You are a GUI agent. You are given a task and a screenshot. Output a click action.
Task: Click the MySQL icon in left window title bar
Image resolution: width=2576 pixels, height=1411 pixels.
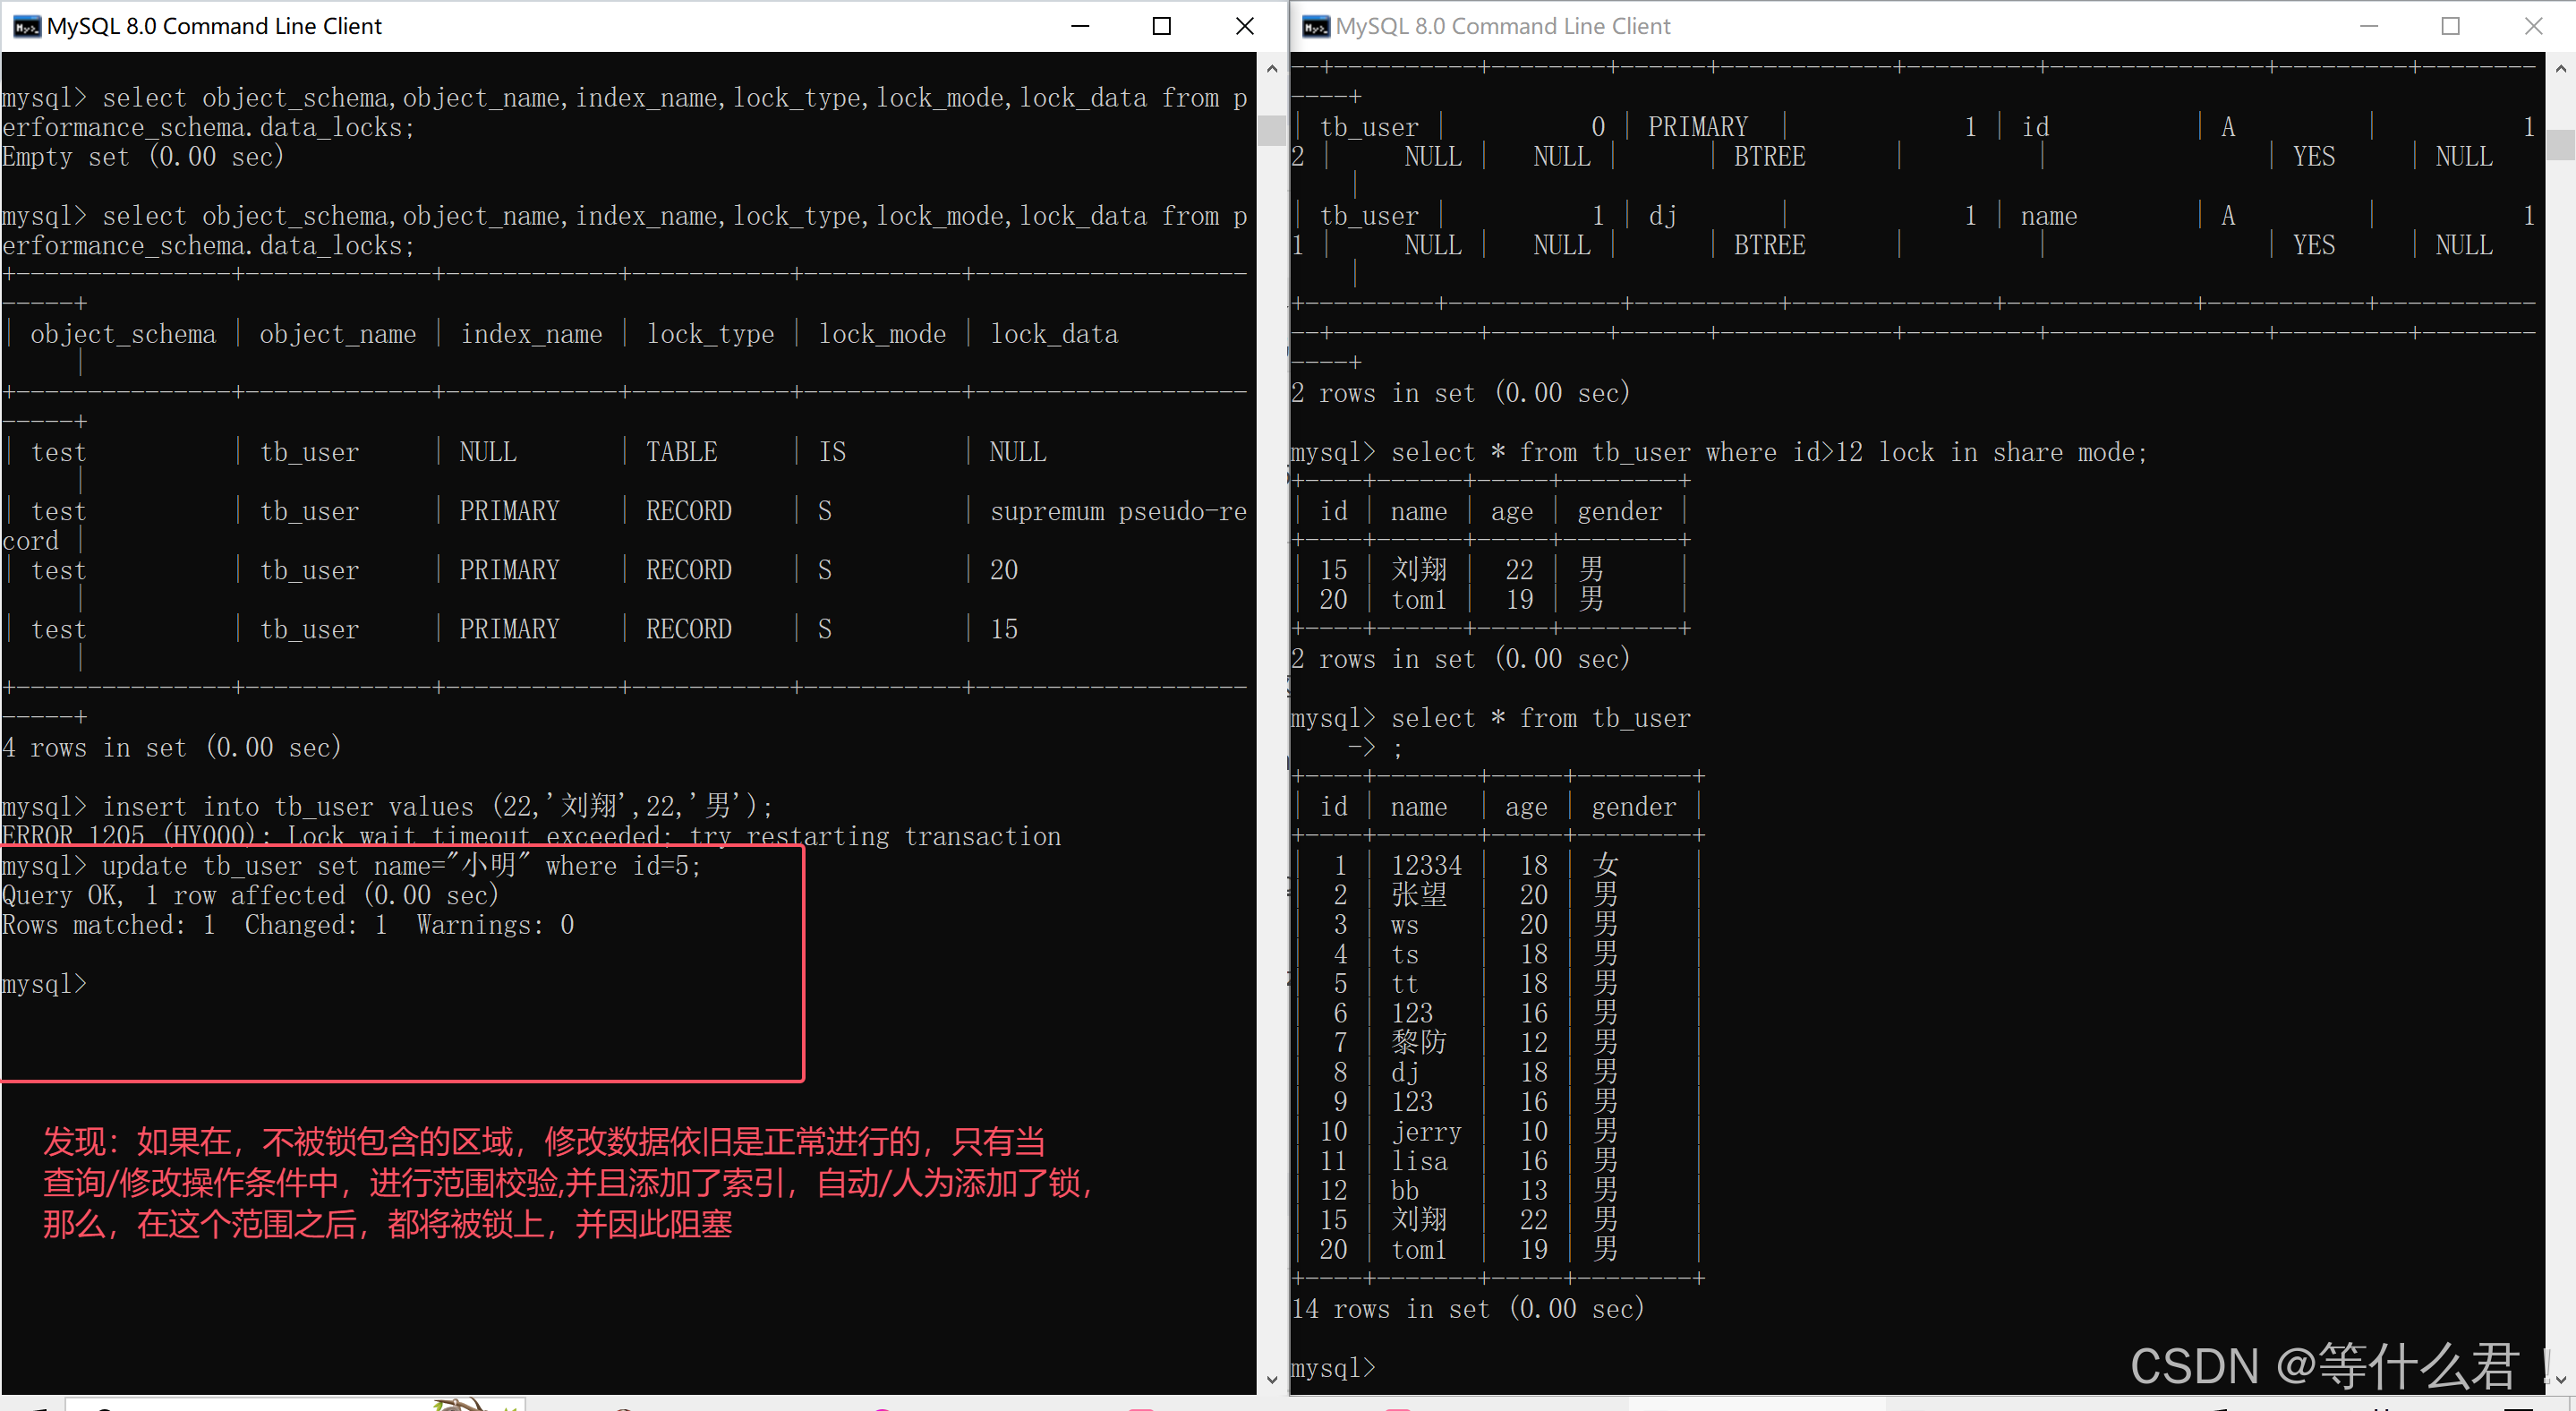(x=26, y=26)
